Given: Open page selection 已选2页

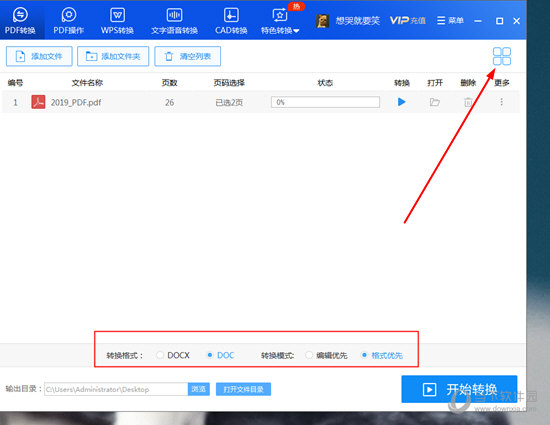Looking at the screenshot, I should (229, 102).
